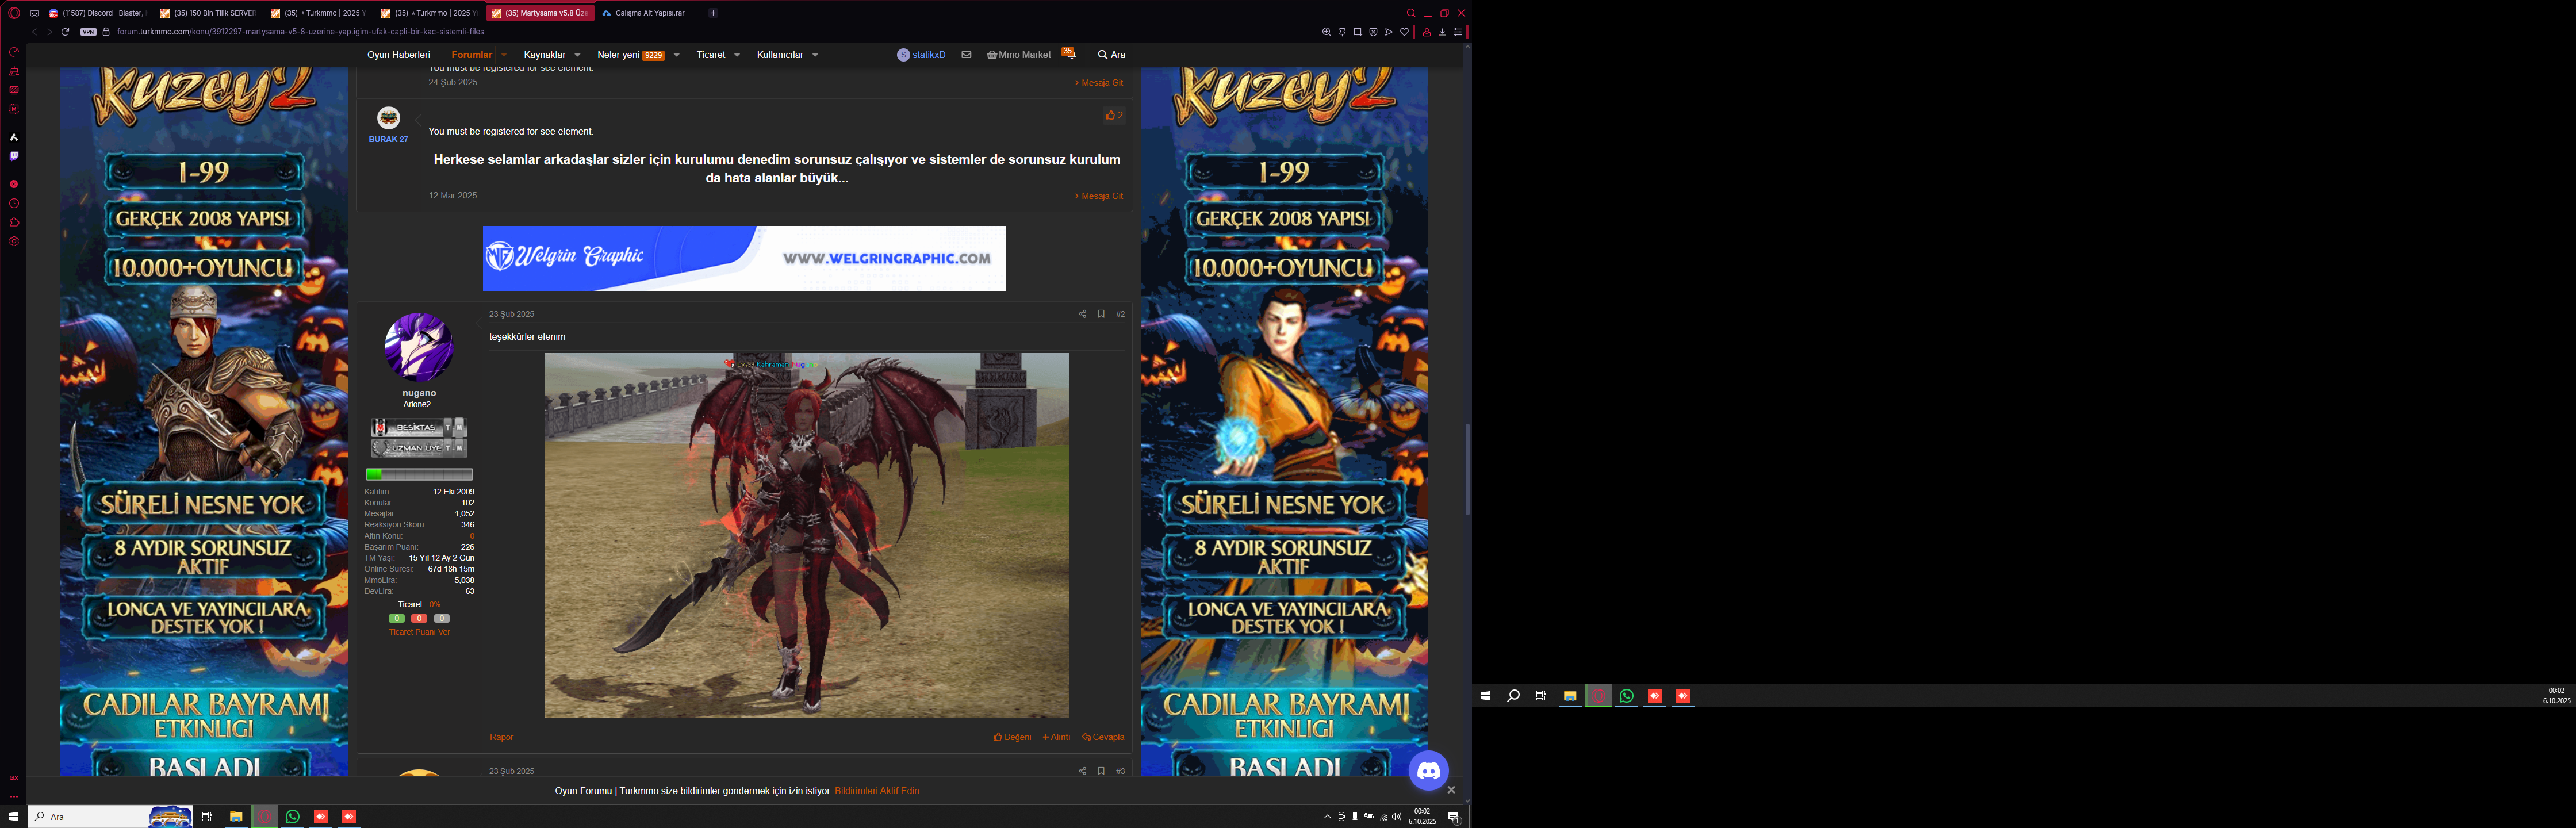Screen dimensions: 2576x828
Task: Toggle the VPN badge in address bar
Action: (88, 32)
